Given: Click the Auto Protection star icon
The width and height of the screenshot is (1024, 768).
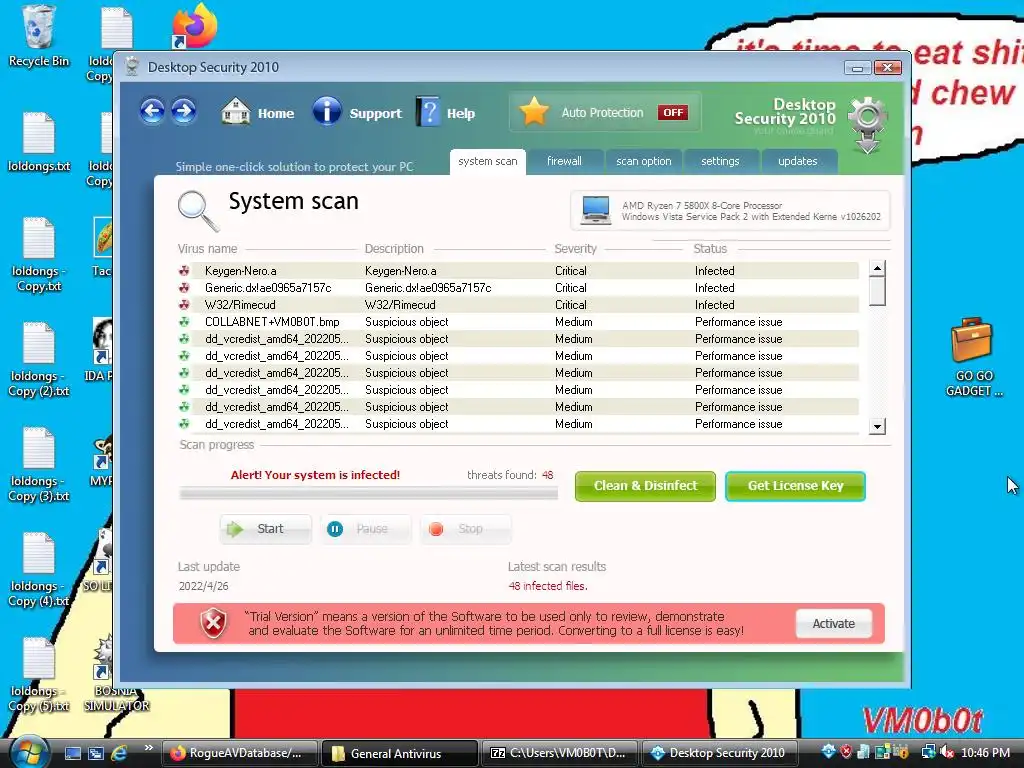Looking at the screenshot, I should [534, 112].
